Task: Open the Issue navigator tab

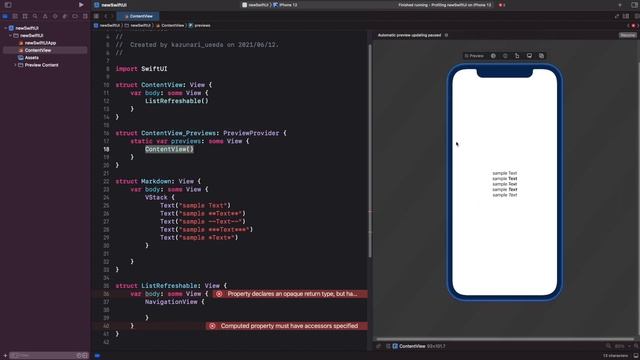Action: coord(45,16)
